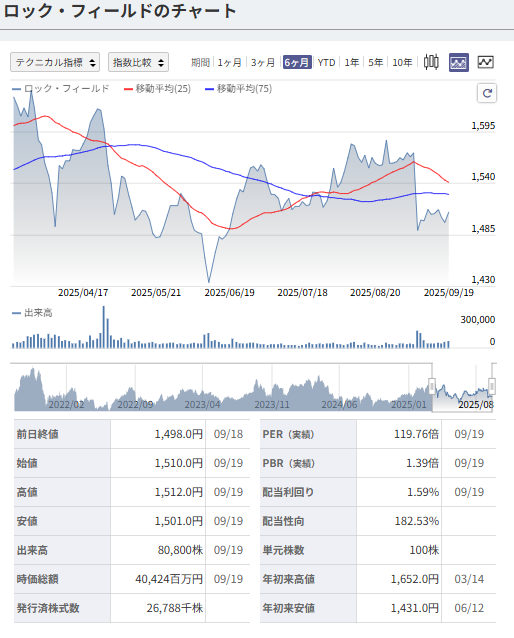Select the 5年 period tab
This screenshot has width=514, height=638.
pos(376,63)
